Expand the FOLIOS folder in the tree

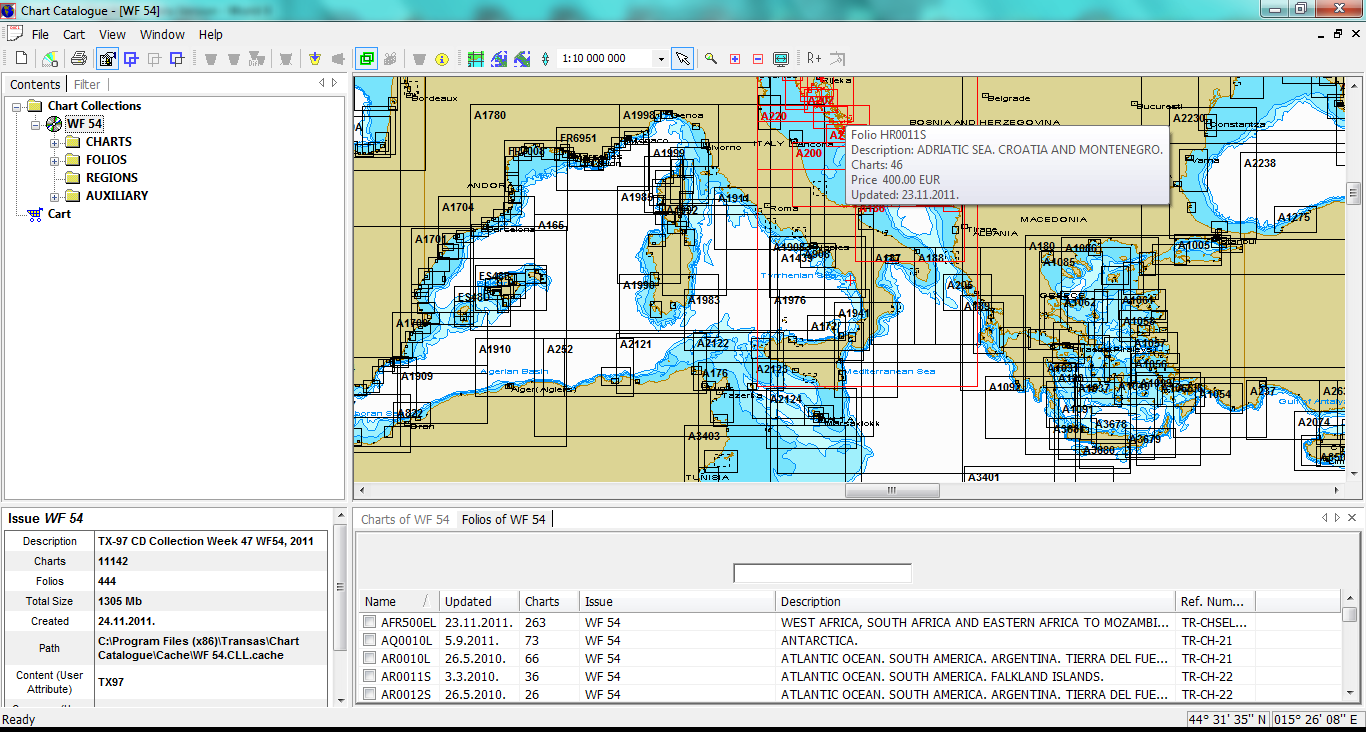(x=55, y=159)
